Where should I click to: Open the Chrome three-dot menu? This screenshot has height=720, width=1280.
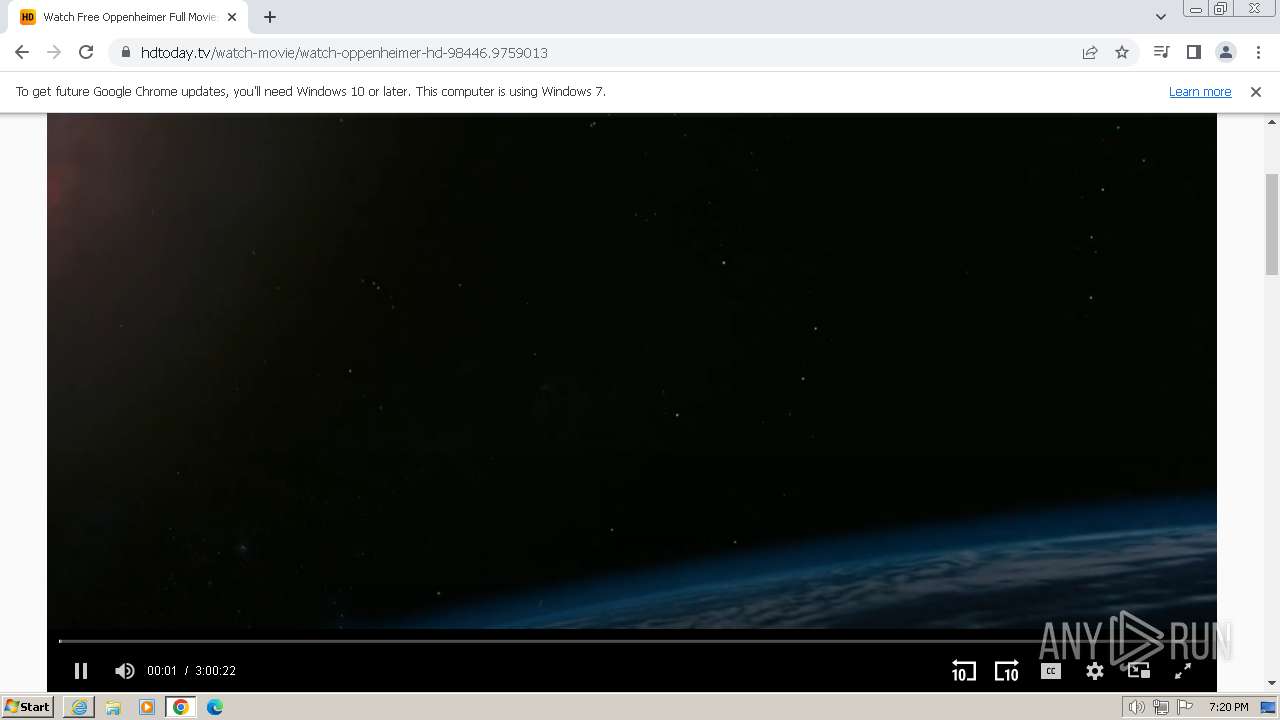click(x=1258, y=52)
